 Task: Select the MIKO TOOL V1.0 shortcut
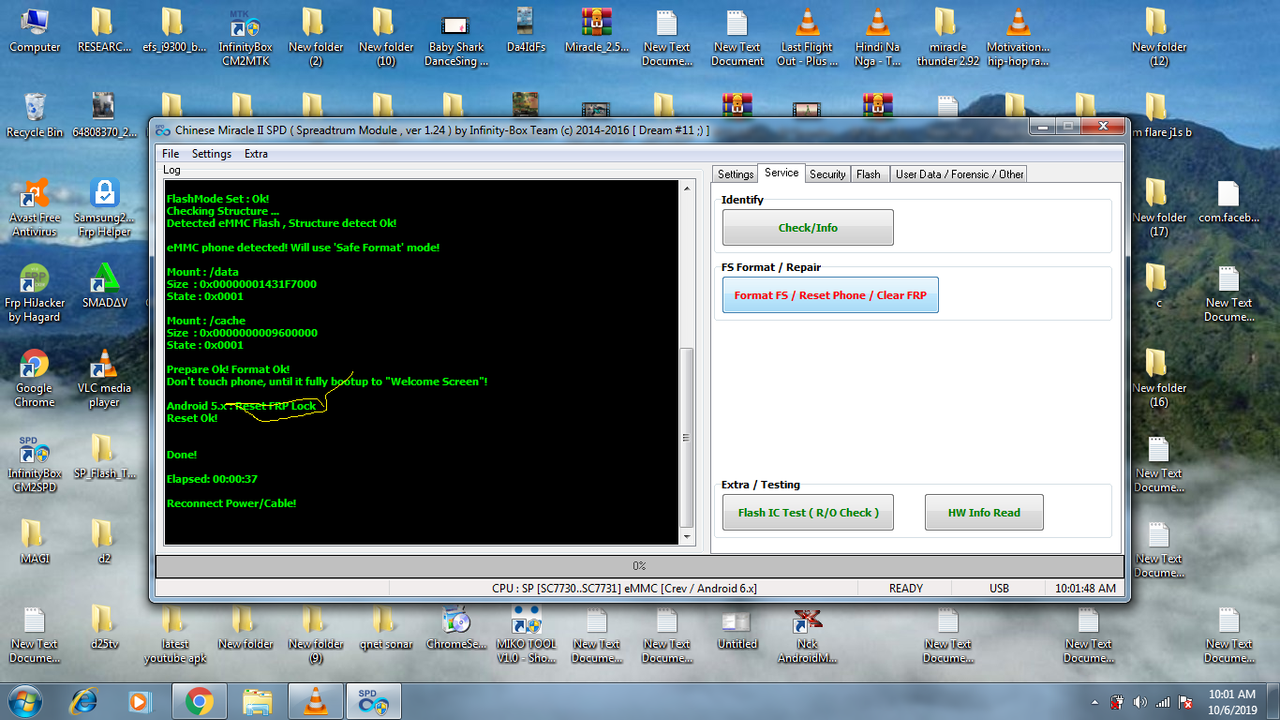[526, 634]
